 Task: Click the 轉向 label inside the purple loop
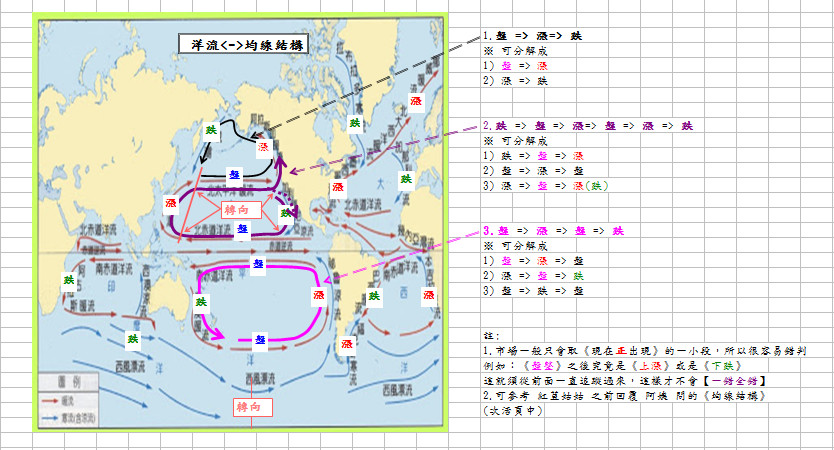tap(241, 210)
